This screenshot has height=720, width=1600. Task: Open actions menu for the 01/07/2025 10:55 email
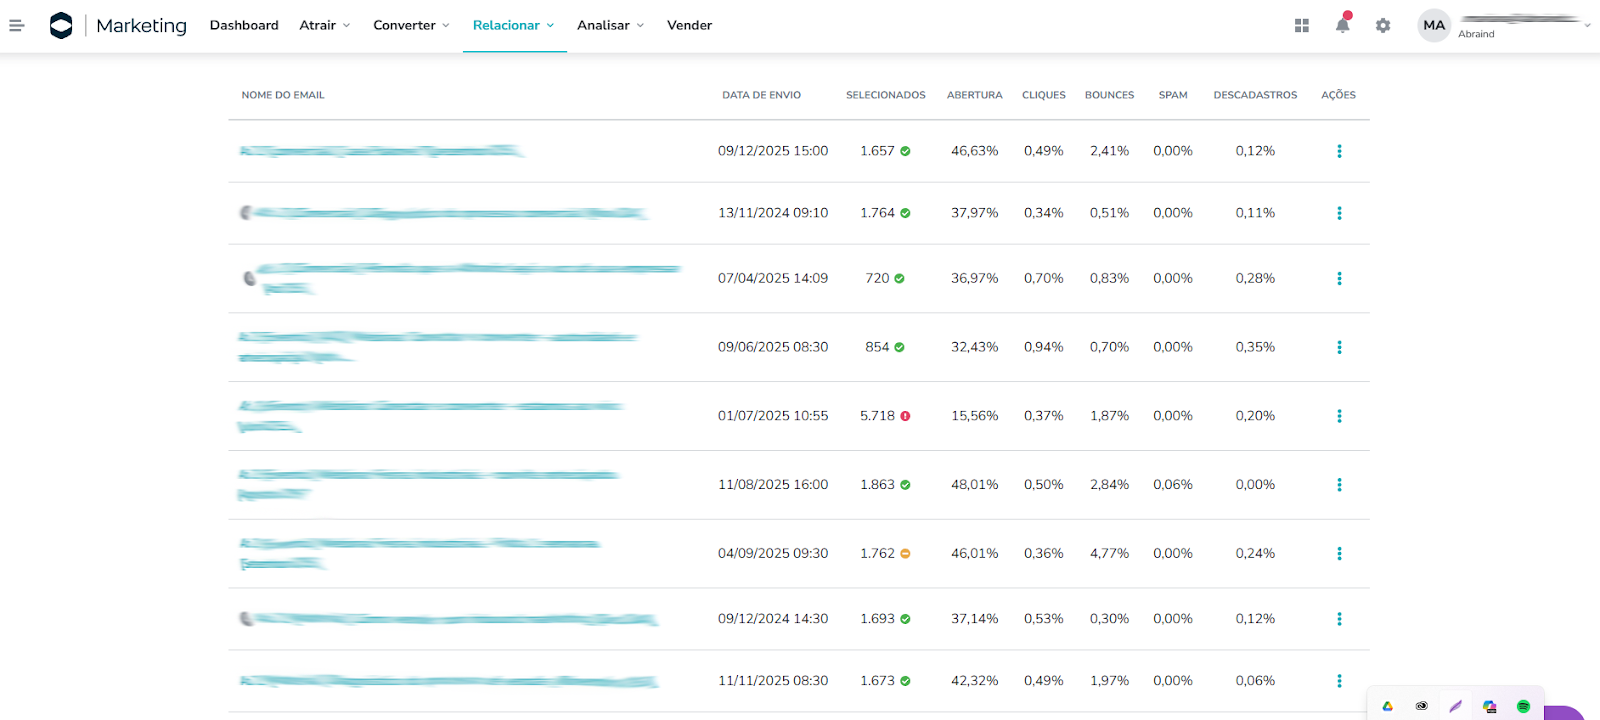(x=1339, y=416)
